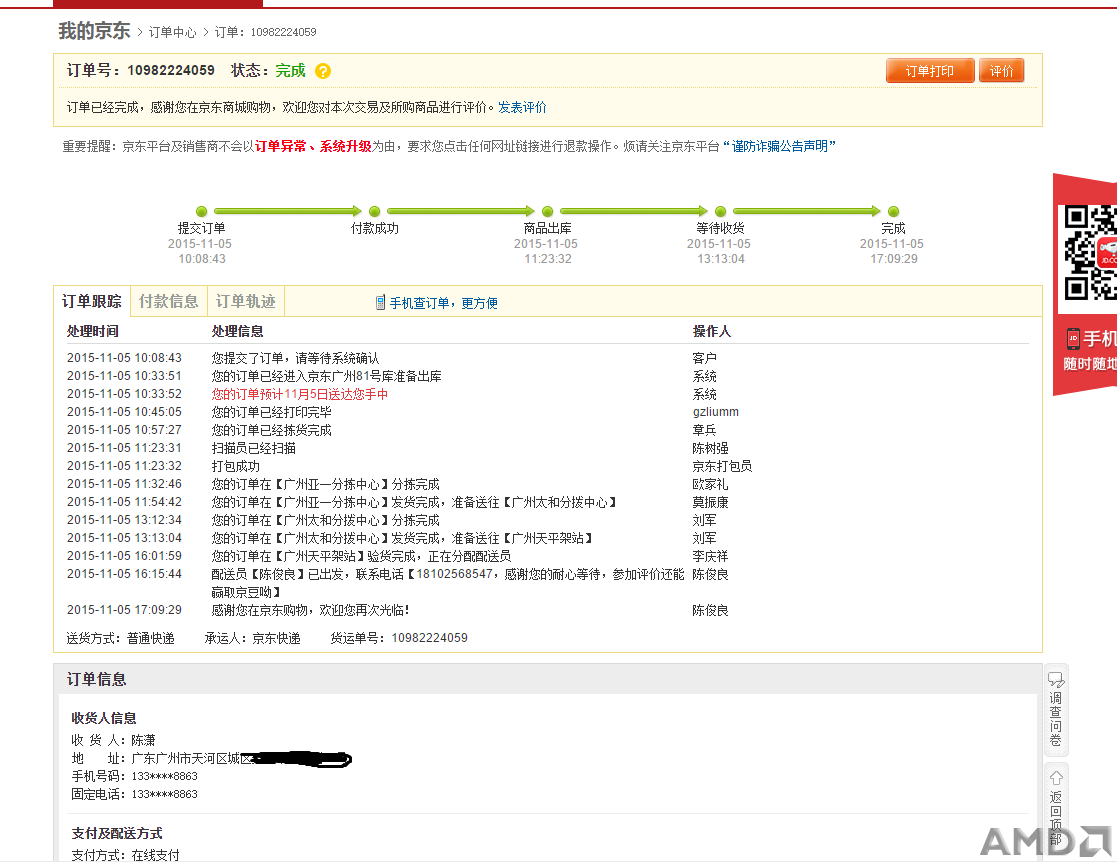
Task: Open the 谨防诈骗公告声明 link
Action: click(x=779, y=146)
